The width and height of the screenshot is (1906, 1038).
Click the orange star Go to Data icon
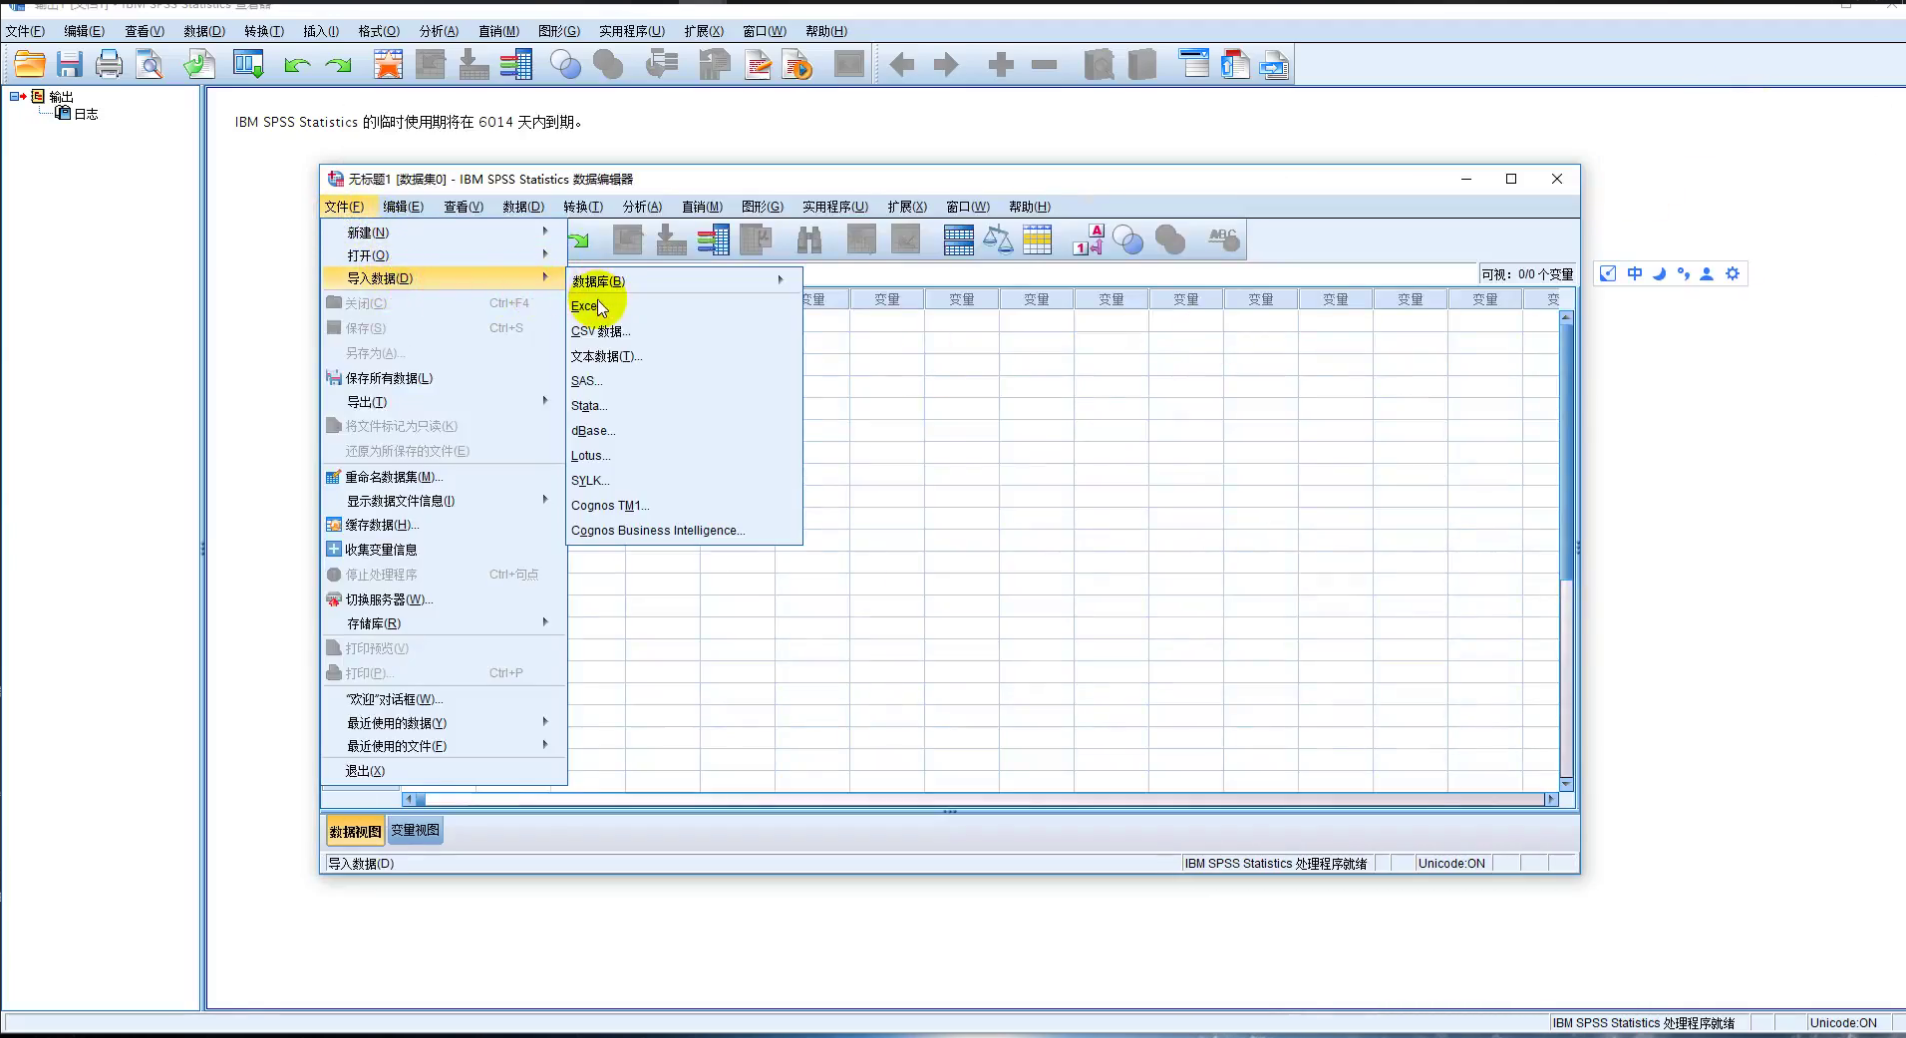388,65
